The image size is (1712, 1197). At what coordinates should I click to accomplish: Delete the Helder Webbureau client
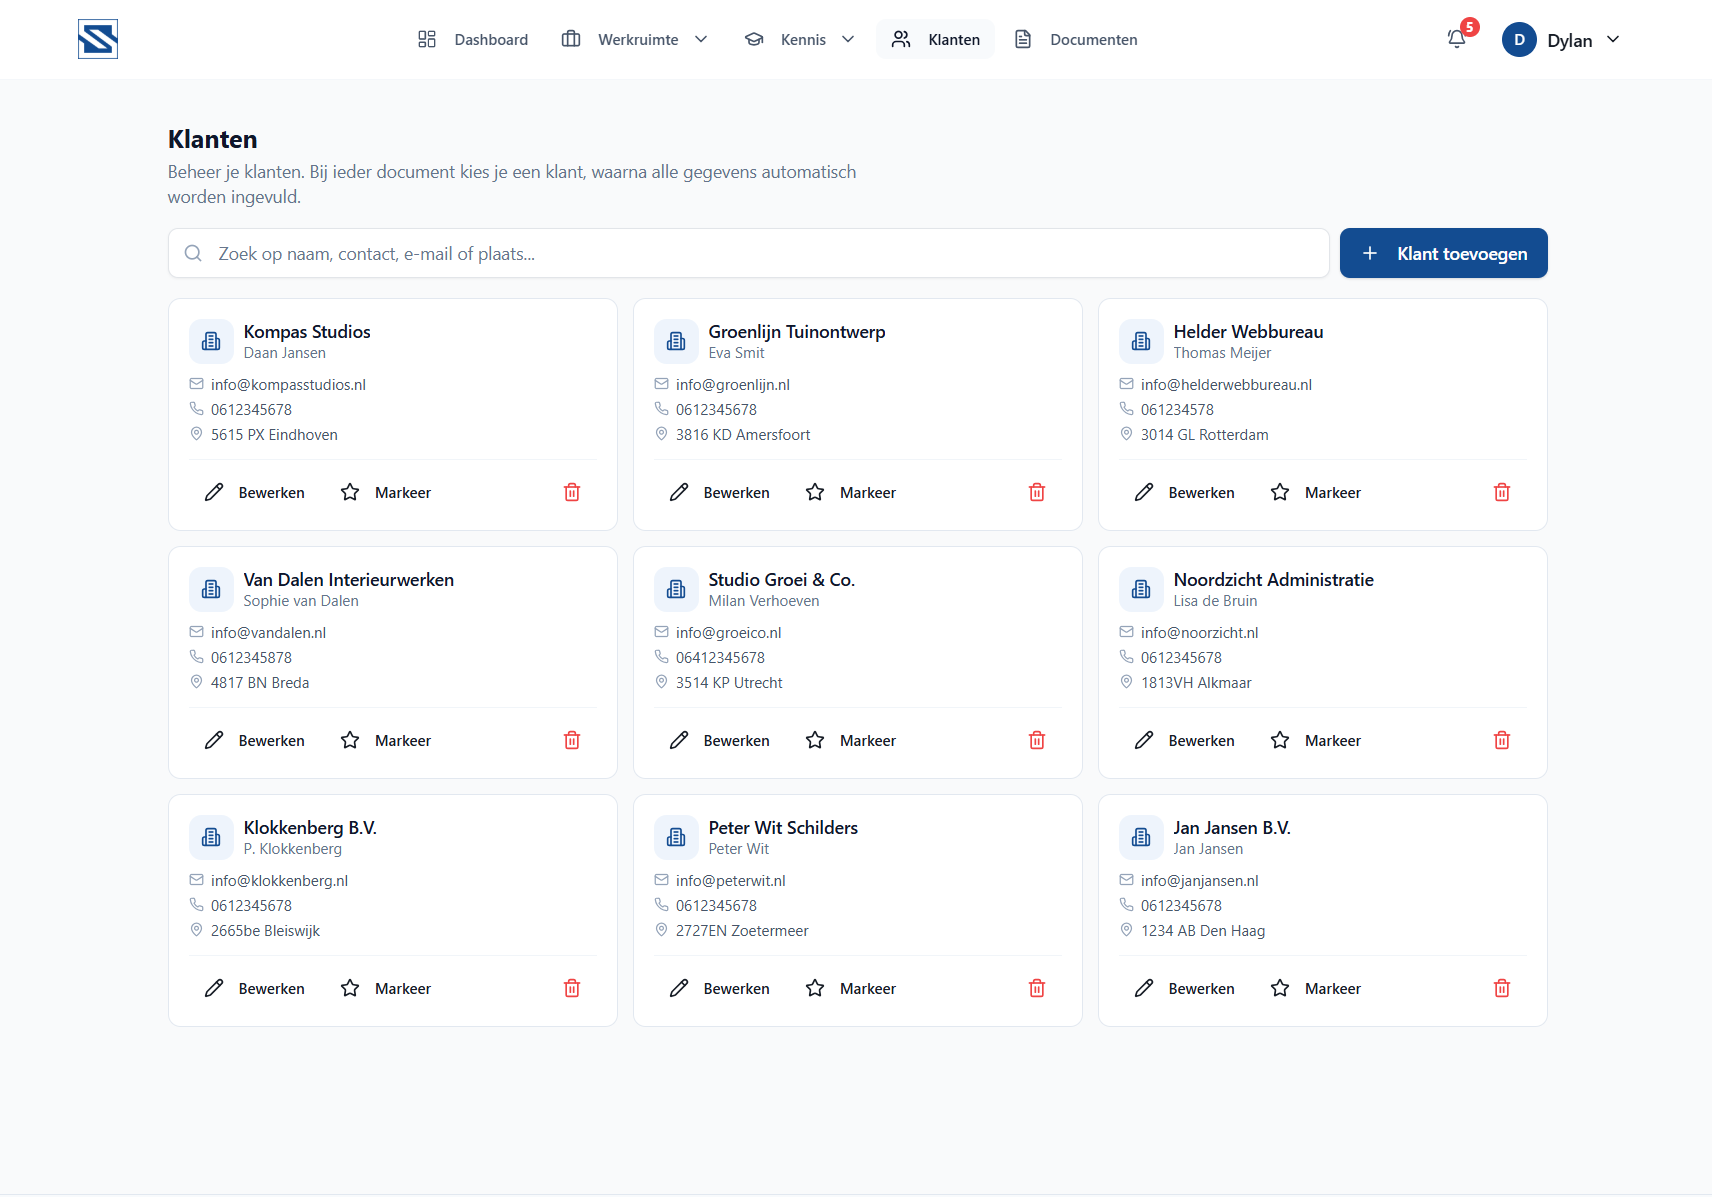[x=1502, y=492]
